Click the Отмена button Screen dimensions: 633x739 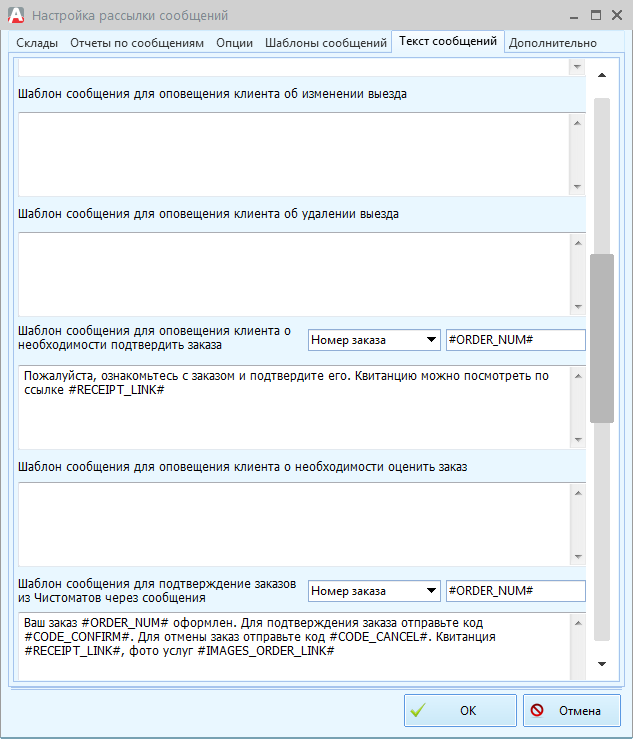572,710
